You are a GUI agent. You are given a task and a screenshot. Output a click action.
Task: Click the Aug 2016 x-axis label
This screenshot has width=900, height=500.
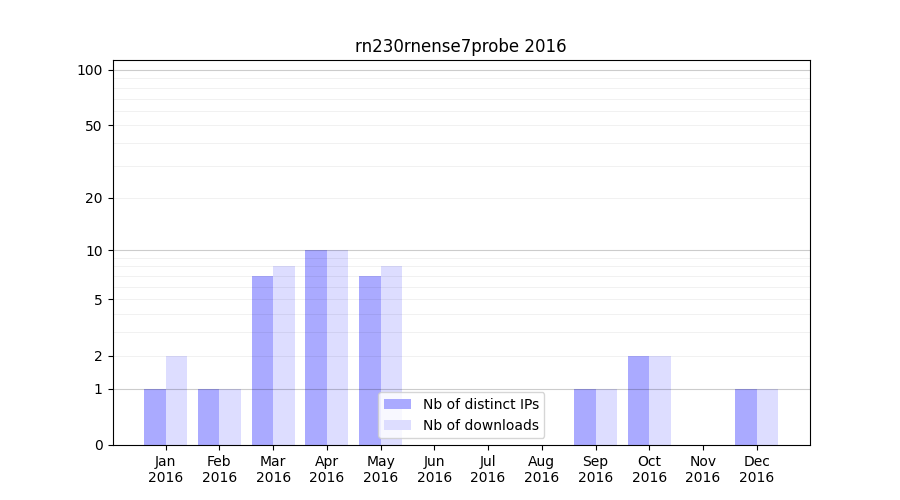(541, 469)
